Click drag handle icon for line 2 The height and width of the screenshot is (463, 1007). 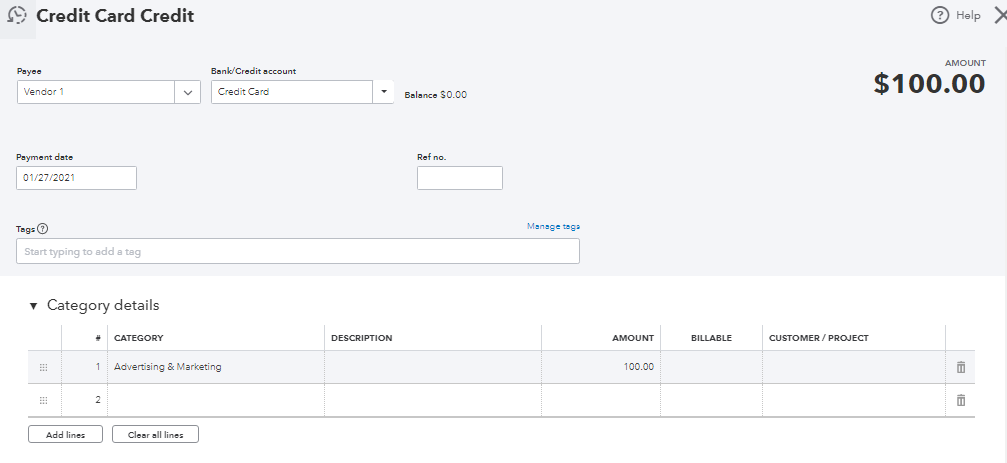click(x=43, y=400)
